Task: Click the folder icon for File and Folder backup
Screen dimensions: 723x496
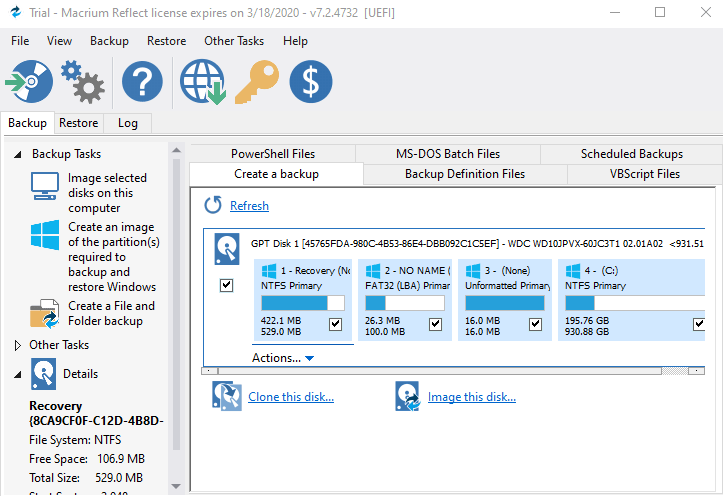Action: tap(45, 314)
